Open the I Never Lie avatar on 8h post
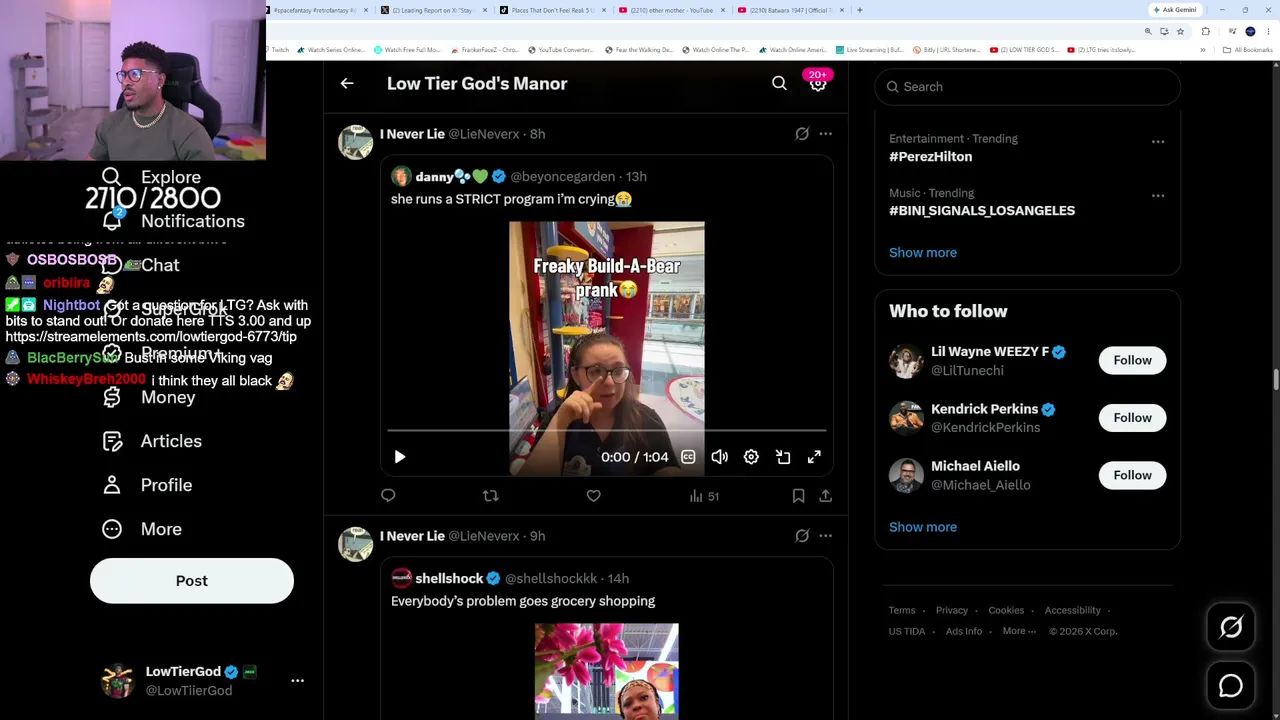This screenshot has height=720, width=1280. pos(355,142)
